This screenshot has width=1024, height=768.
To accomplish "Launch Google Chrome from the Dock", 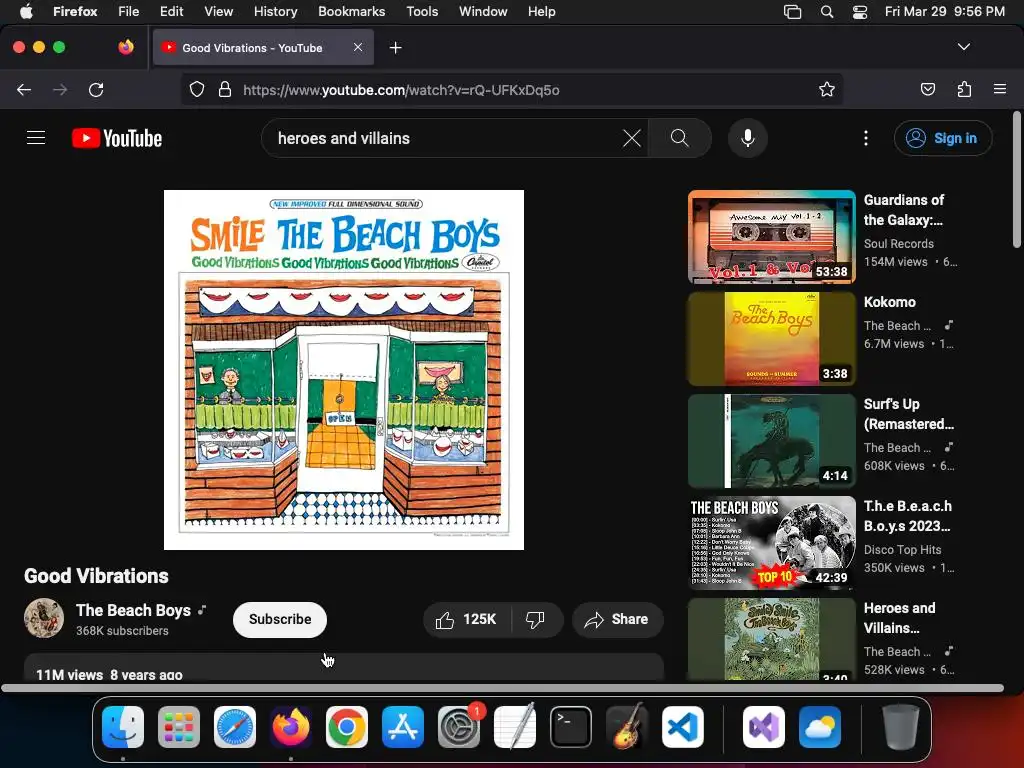I will pos(347,727).
